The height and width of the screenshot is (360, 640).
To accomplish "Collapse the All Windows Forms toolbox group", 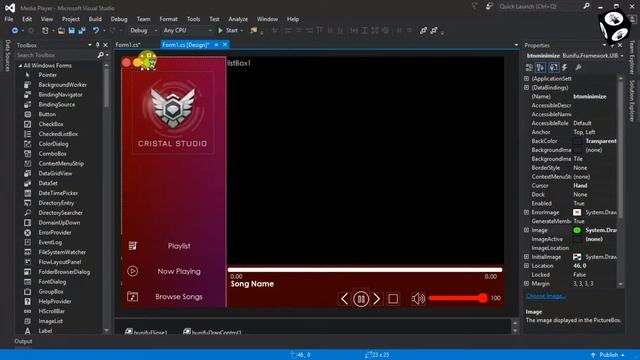I will click(20, 66).
